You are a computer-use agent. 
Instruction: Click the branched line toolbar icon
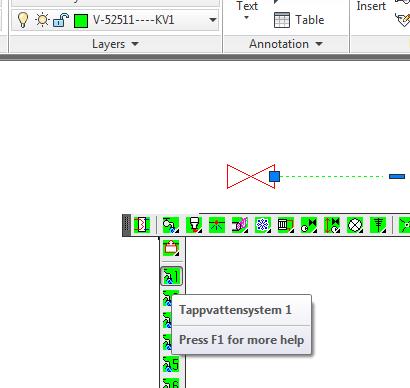(x=378, y=225)
